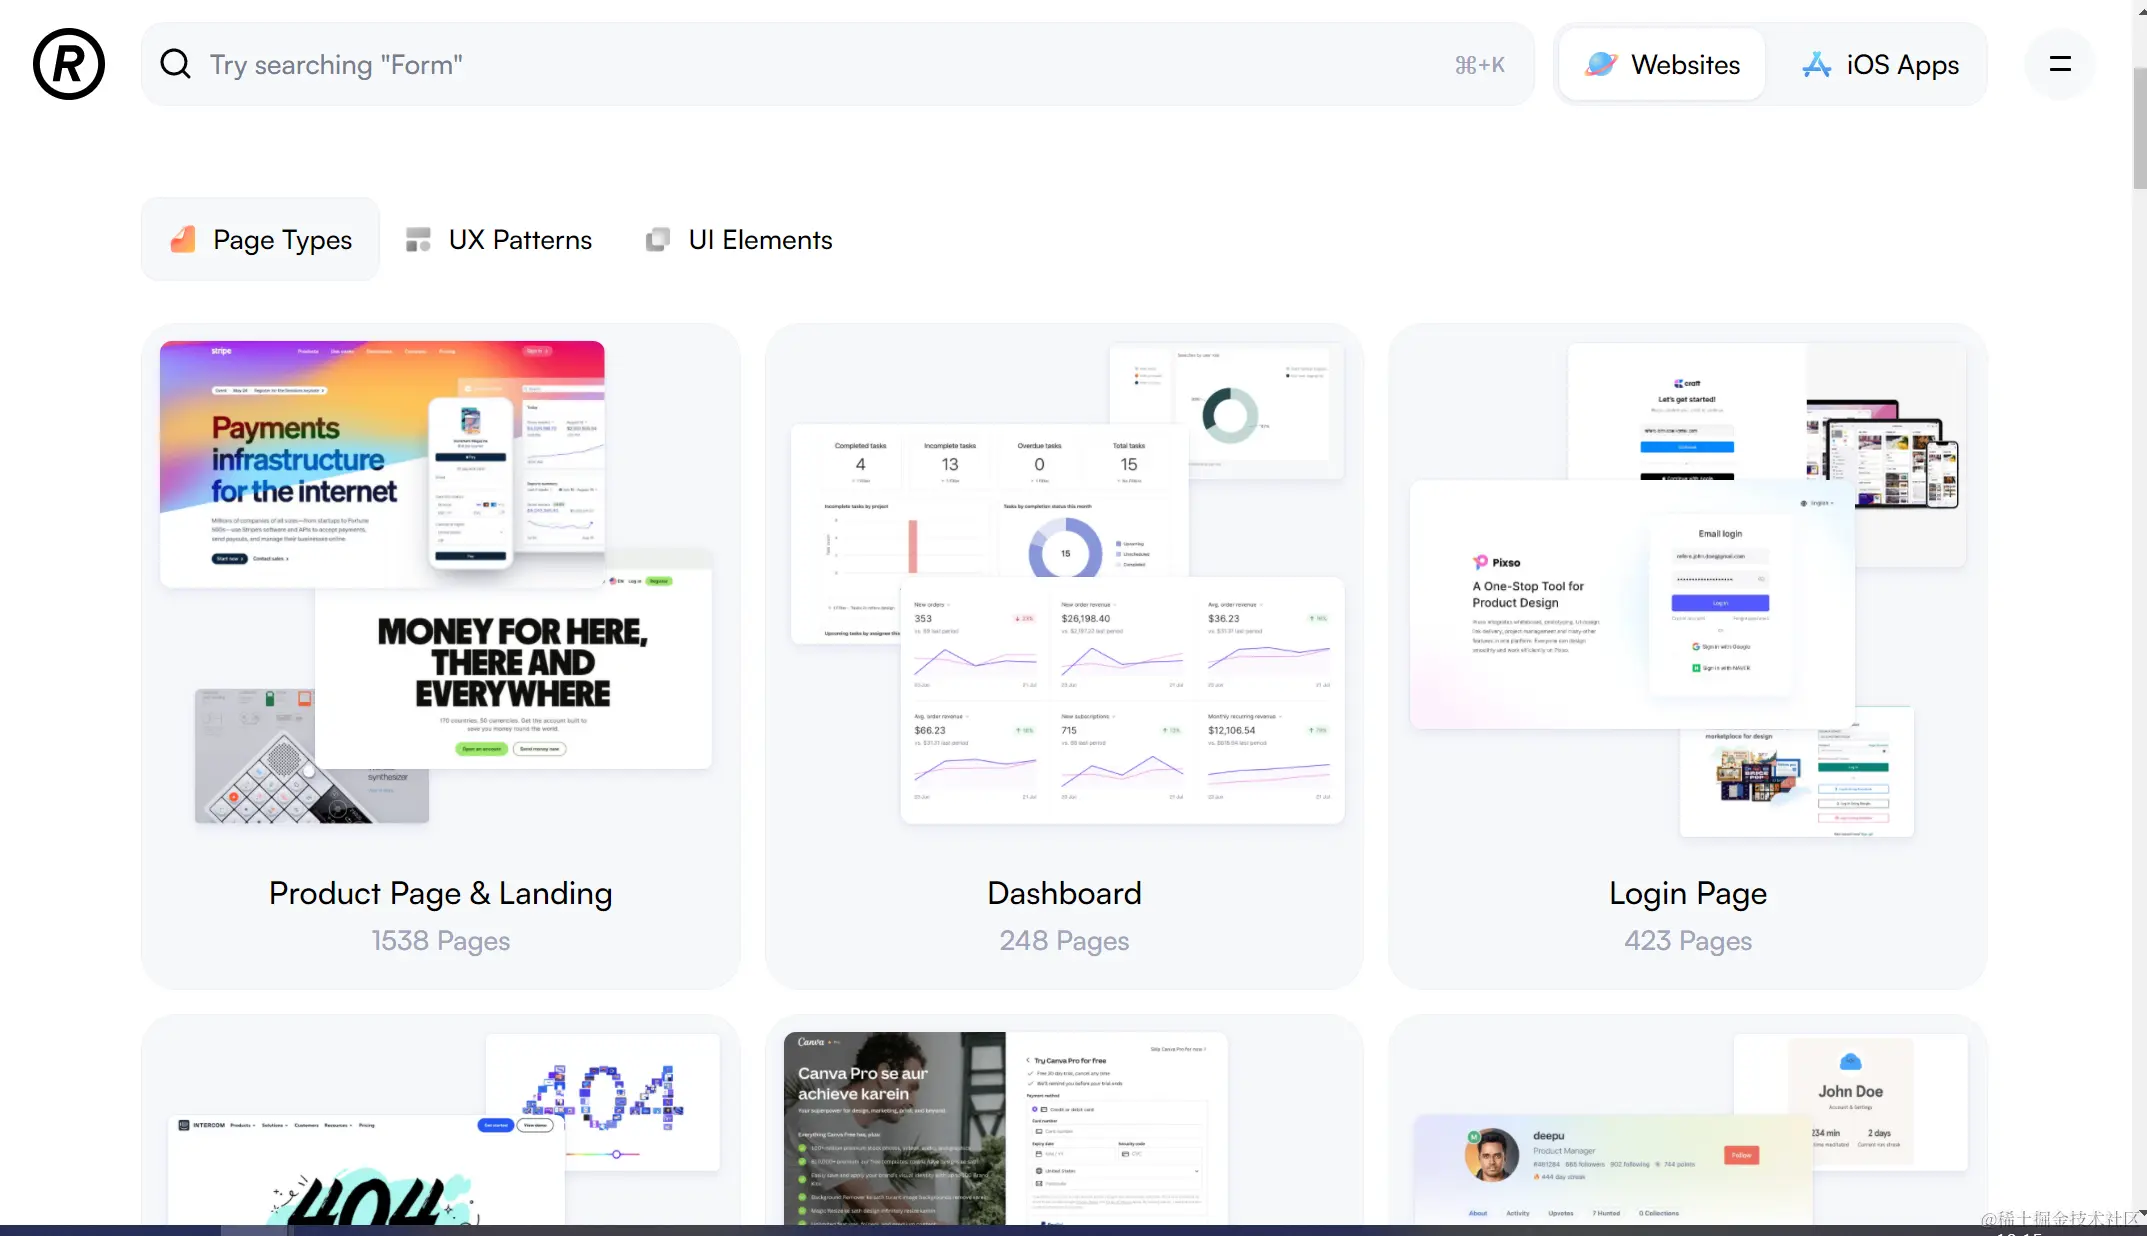Select the UX Patterns tab

coord(520,240)
